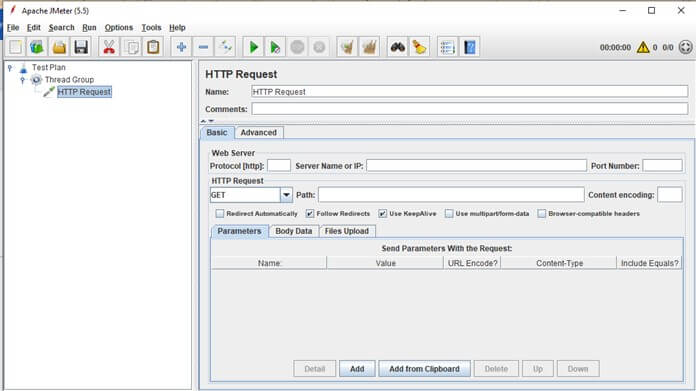The height and width of the screenshot is (391, 696).
Task: Click the collapse arrows below Comments
Action: 207,120
